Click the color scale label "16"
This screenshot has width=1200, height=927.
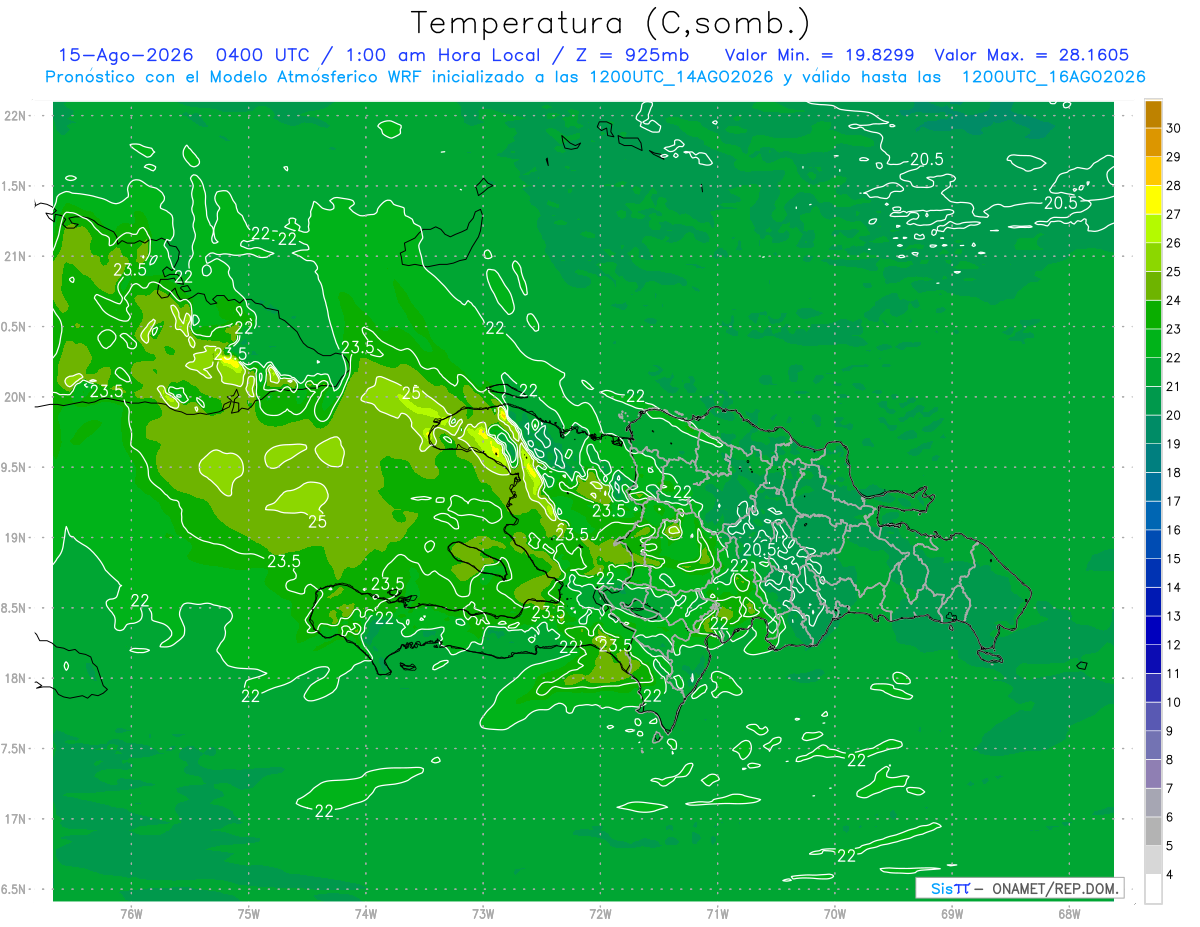click(x=1174, y=530)
